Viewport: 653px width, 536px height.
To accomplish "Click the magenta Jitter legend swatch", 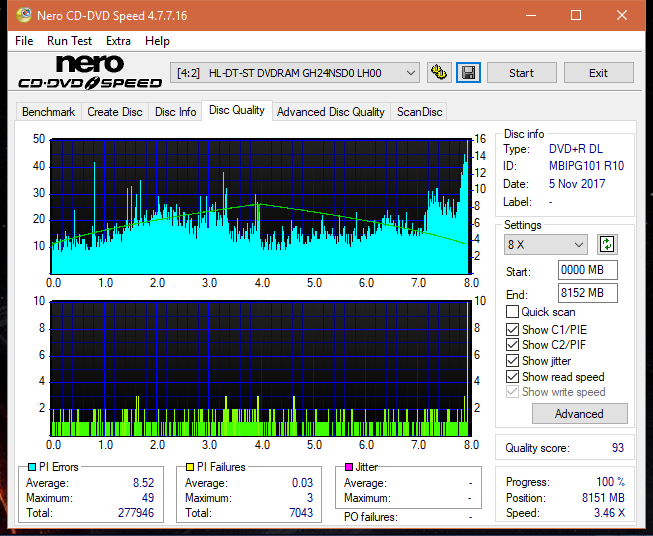I will [x=349, y=467].
